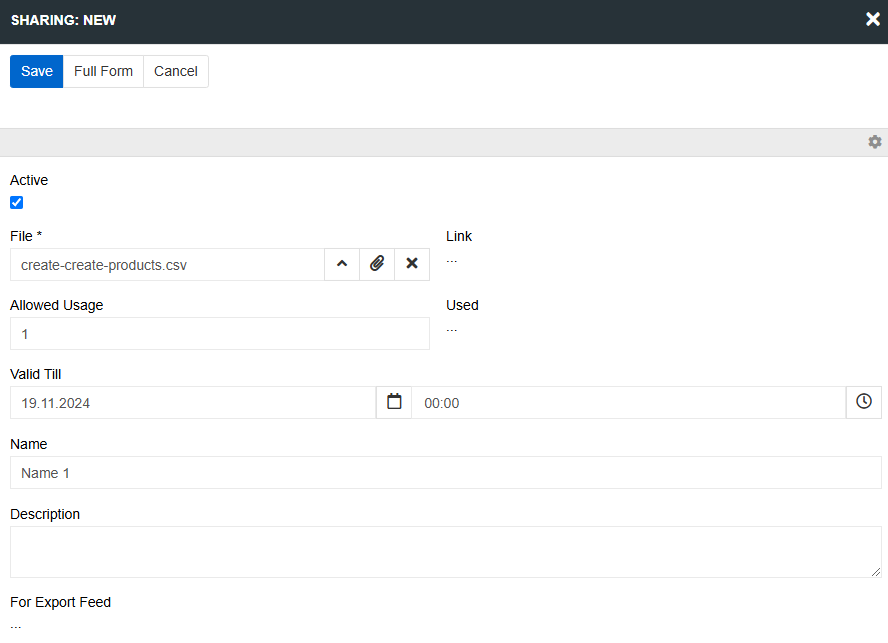This screenshot has height=643, width=888.
Task: Click the For Export Feed value
Action: point(16,626)
